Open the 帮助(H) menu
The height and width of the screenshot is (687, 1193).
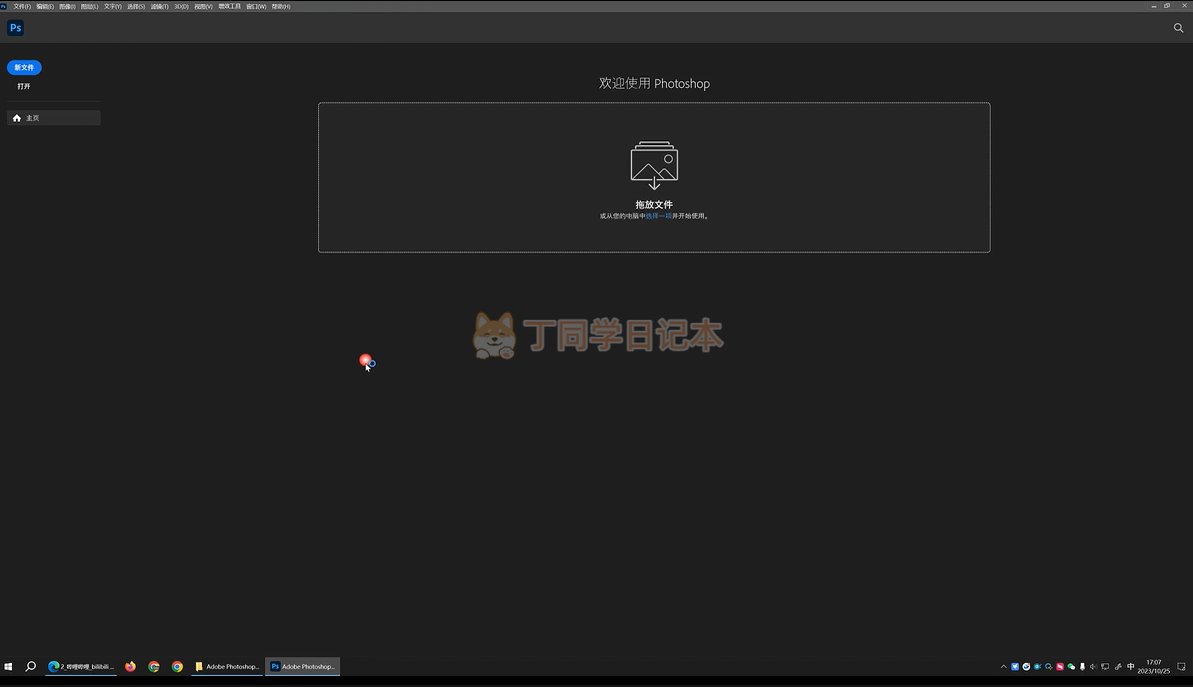click(x=281, y=6)
